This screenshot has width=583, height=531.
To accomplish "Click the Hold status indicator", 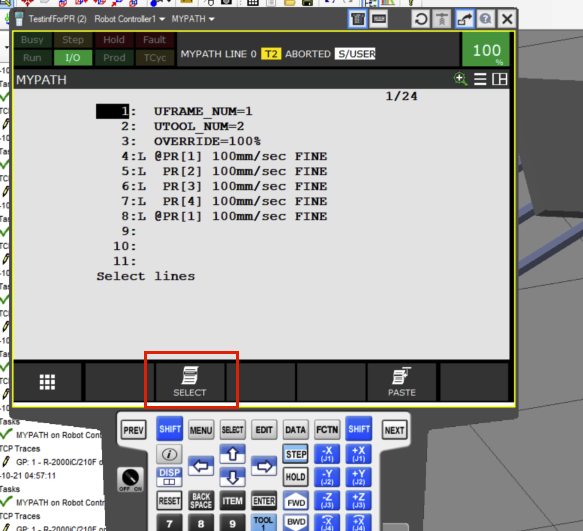I will [x=114, y=40].
